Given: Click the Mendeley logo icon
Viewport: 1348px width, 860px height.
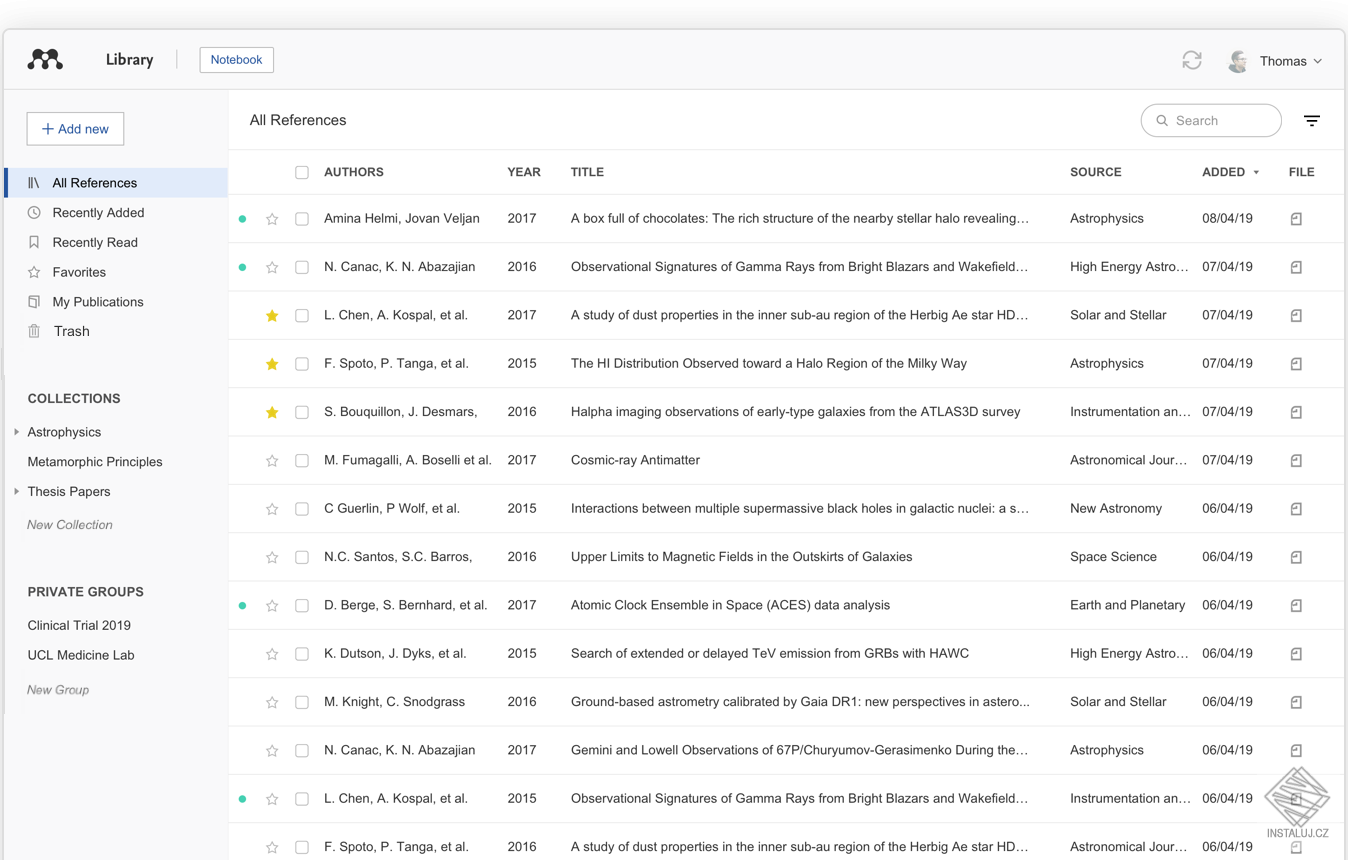Looking at the screenshot, I should (44, 59).
